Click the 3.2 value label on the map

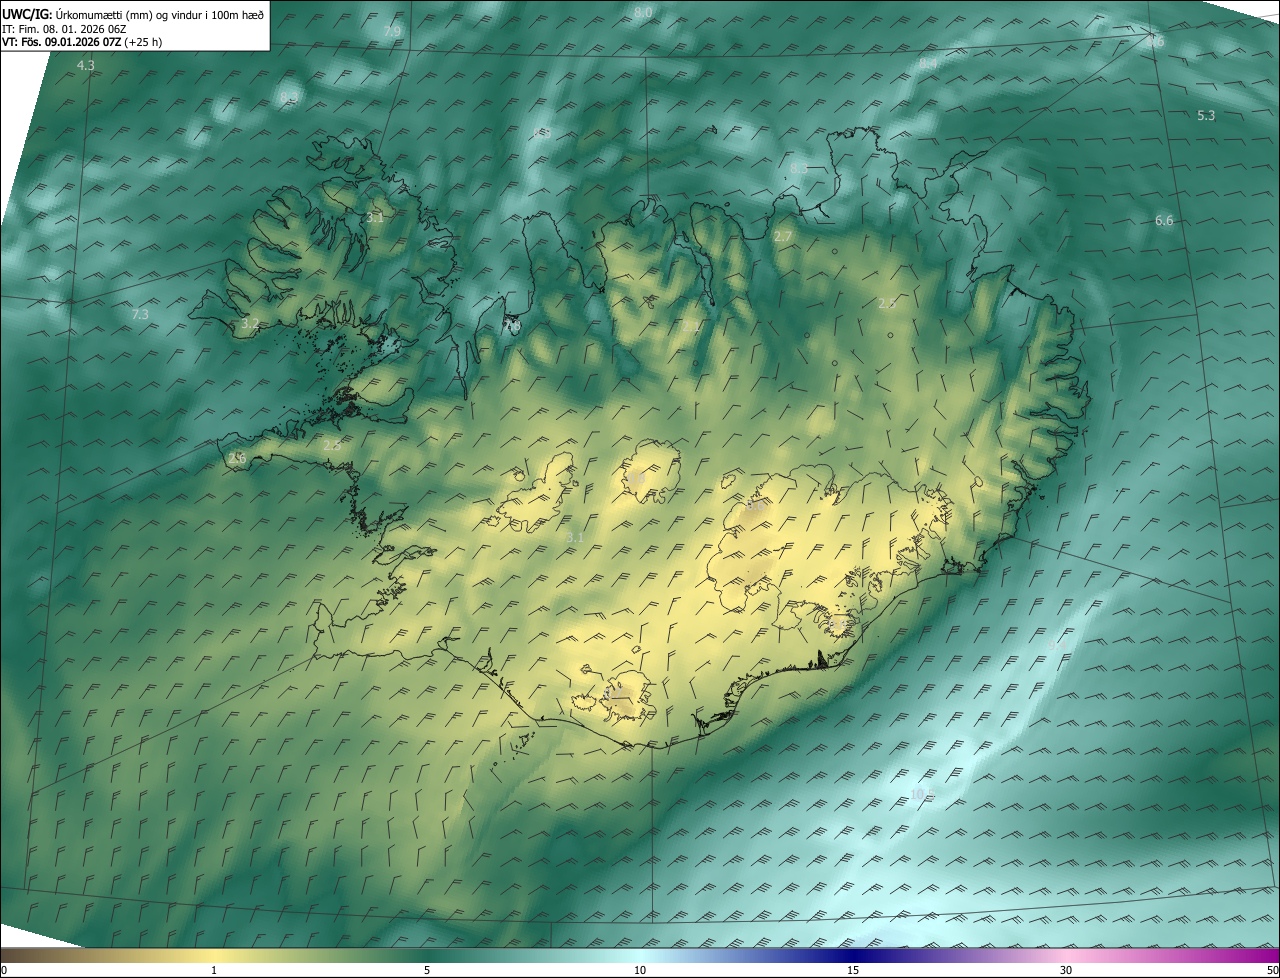250,324
